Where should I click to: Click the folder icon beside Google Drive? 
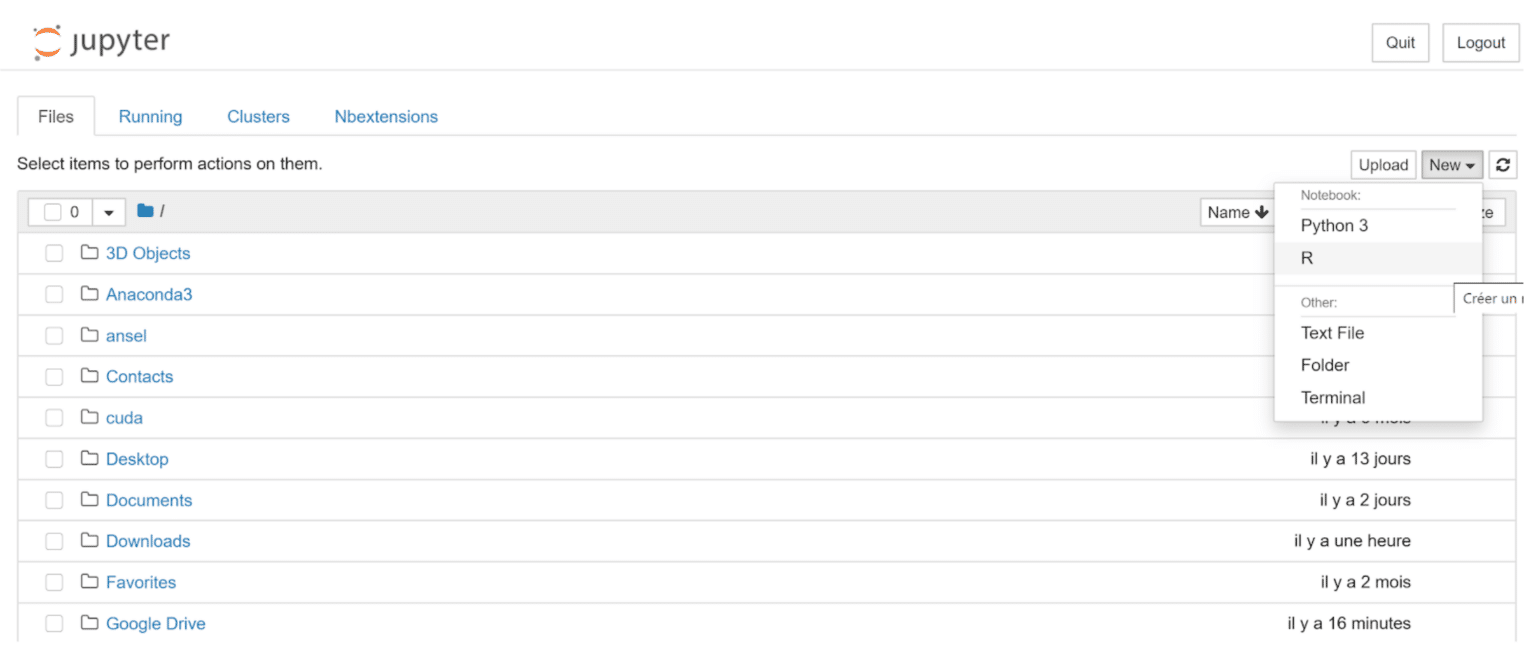pos(90,623)
